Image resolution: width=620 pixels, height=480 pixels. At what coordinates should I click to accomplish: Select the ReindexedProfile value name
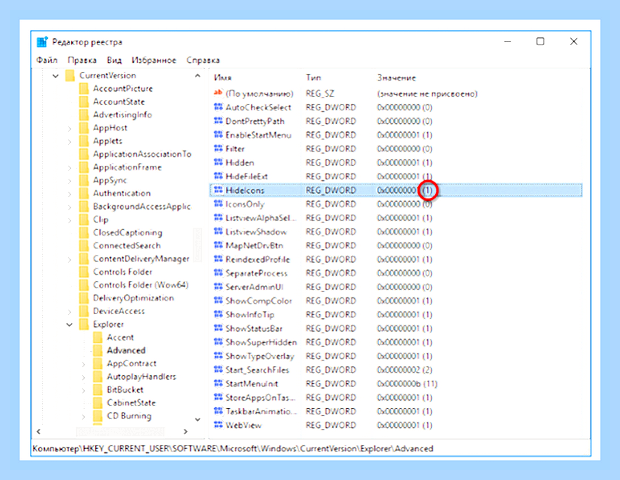pyautogui.click(x=257, y=259)
